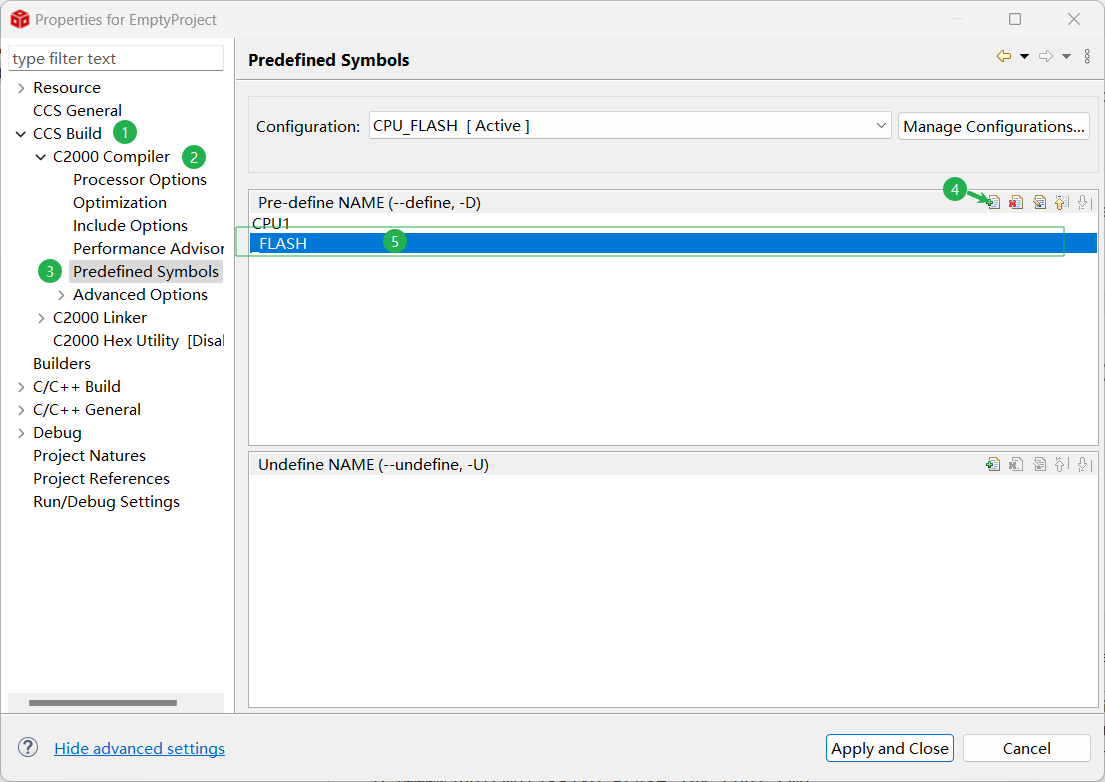Click Edit icon in Pre-define NAME toolbar

[1039, 202]
